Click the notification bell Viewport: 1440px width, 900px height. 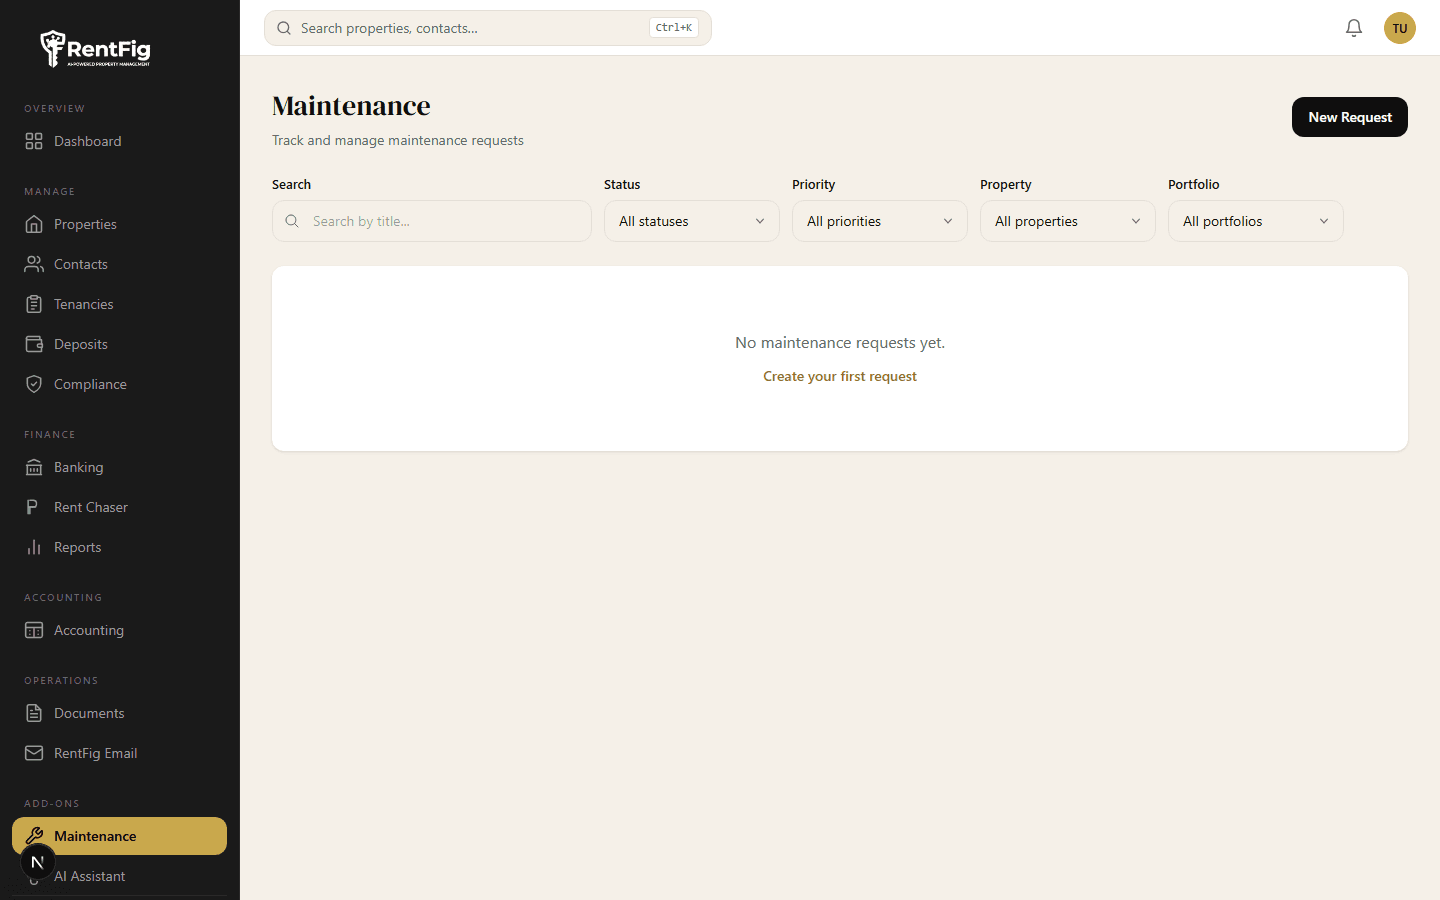(1354, 28)
